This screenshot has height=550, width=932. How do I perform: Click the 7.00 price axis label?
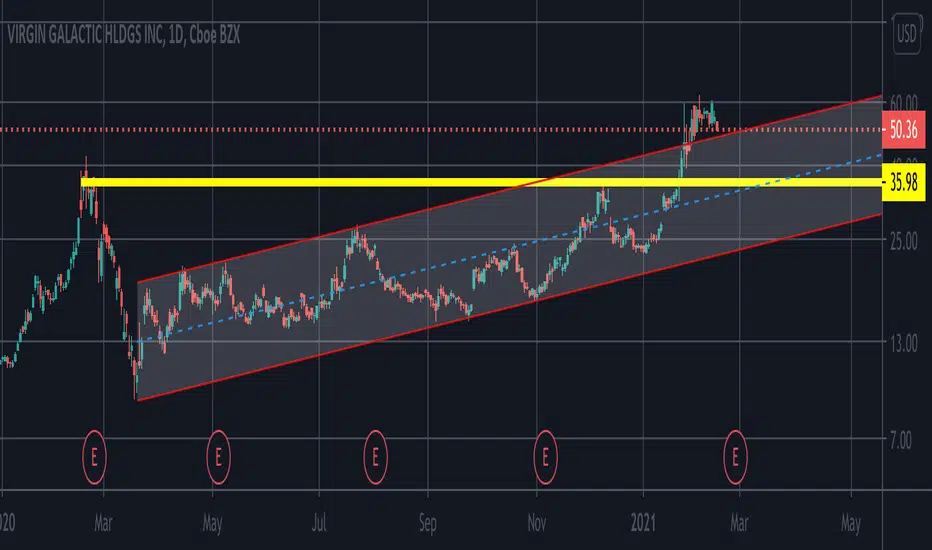point(900,441)
